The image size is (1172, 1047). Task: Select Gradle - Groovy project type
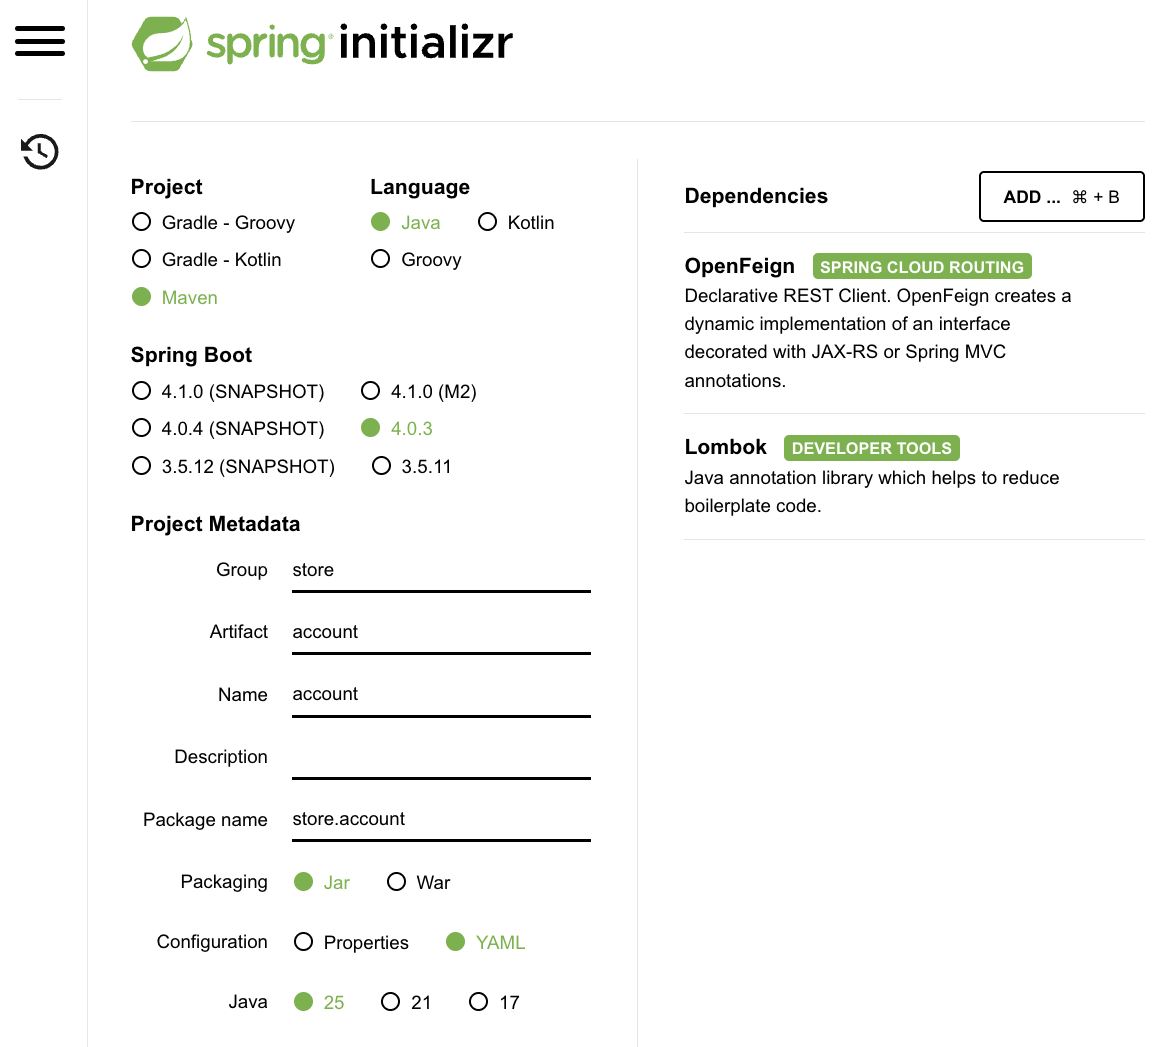tap(142, 222)
